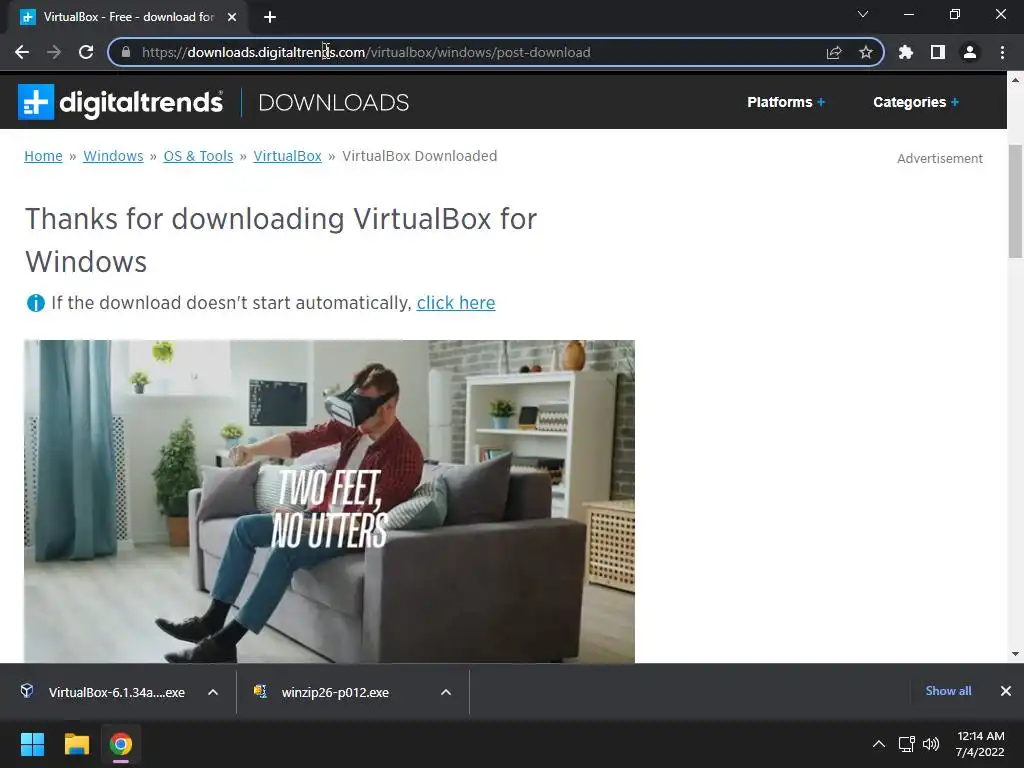The image size is (1024, 768).
Task: Expand the Categories menu
Action: [916, 102]
